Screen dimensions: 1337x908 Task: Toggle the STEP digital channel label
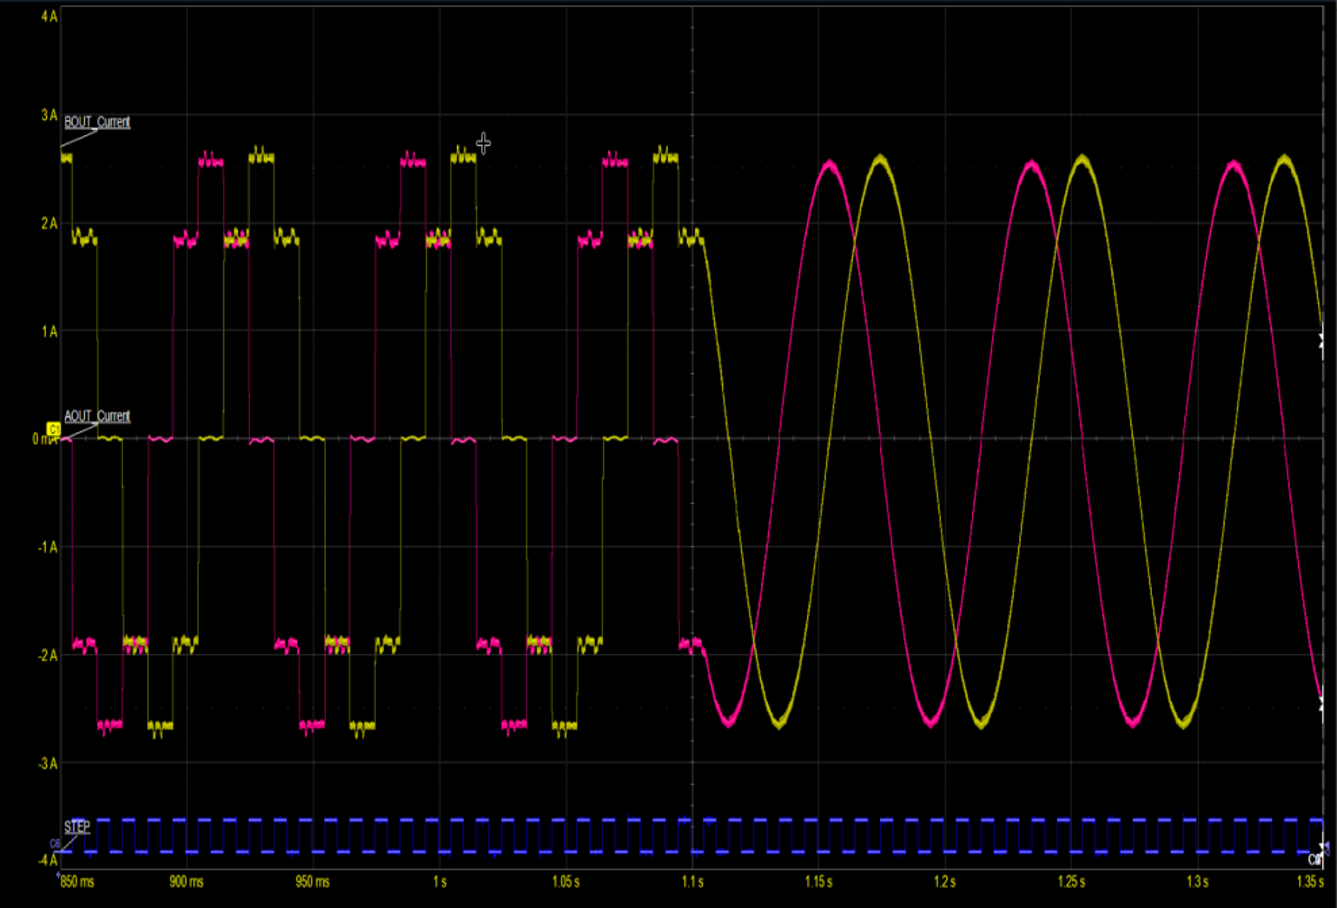tap(76, 826)
